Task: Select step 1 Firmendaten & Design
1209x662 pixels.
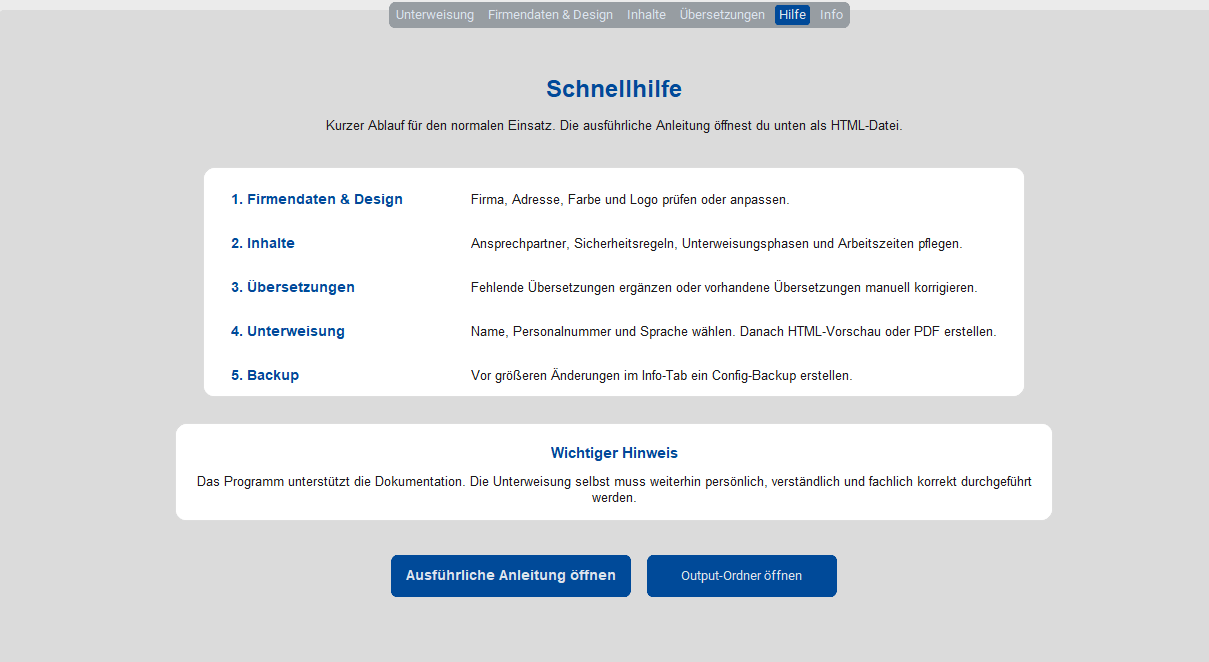Action: [317, 199]
